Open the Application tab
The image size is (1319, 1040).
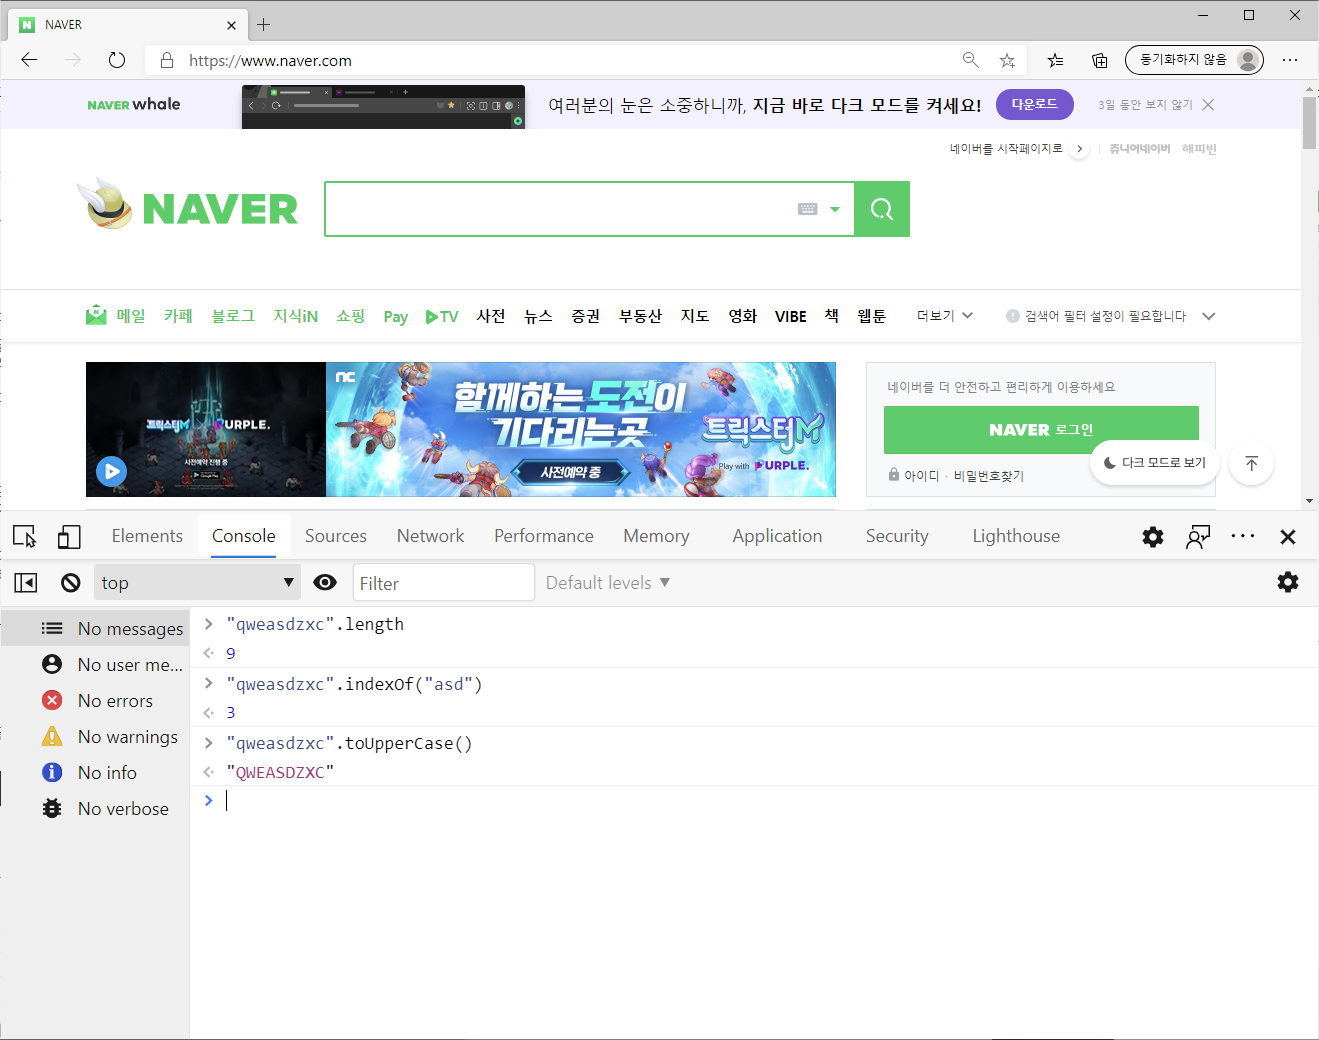(x=777, y=536)
